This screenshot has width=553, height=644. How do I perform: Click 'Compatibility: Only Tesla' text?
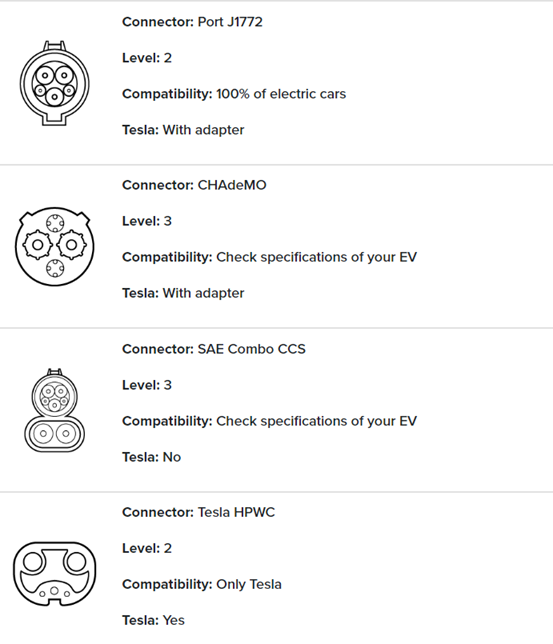click(x=202, y=584)
